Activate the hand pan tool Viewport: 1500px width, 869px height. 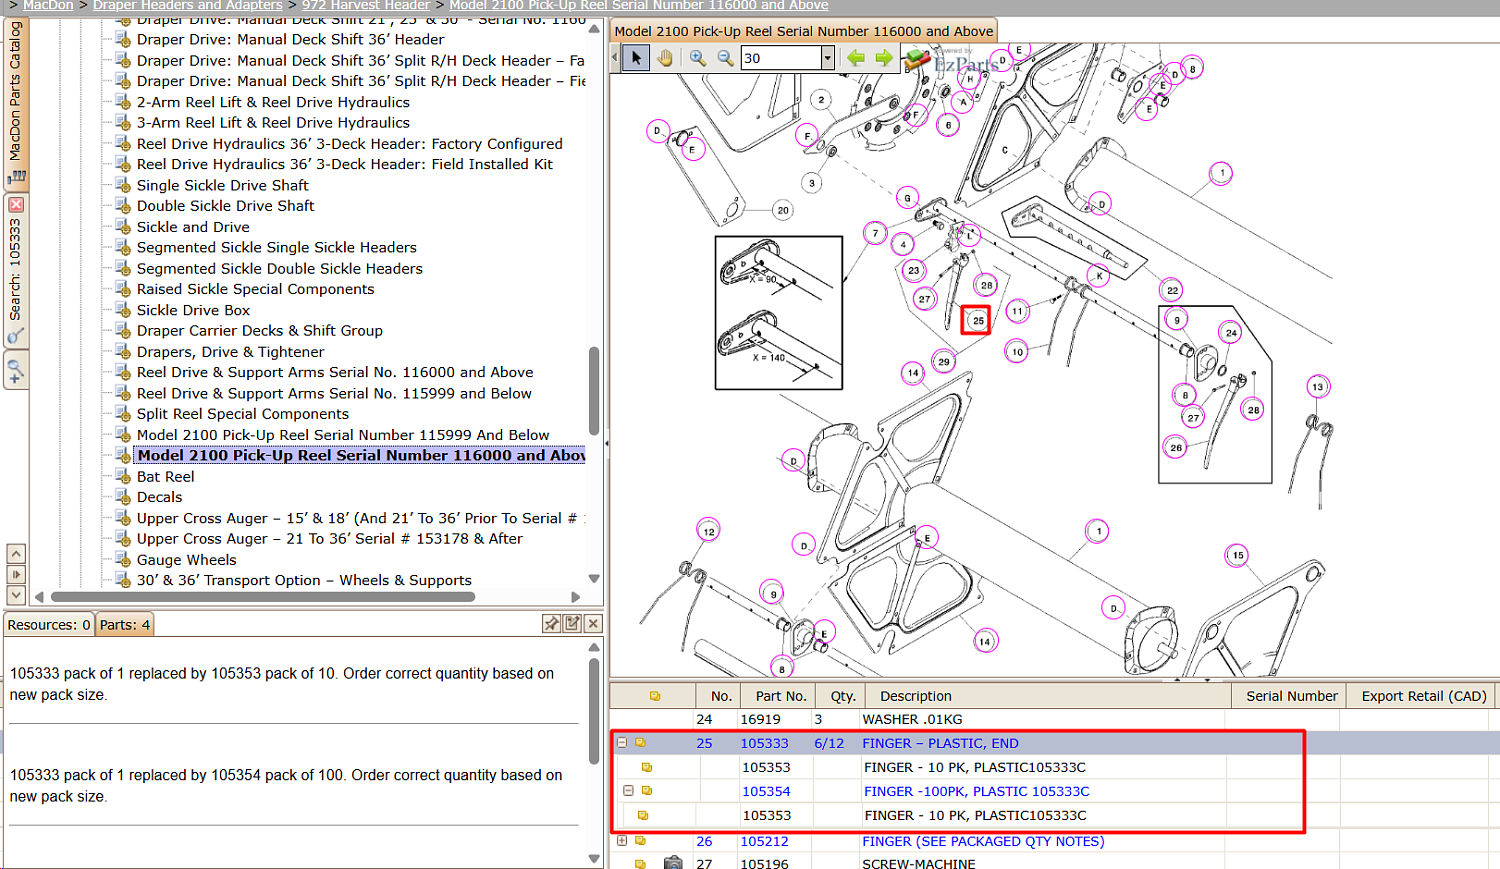(665, 58)
